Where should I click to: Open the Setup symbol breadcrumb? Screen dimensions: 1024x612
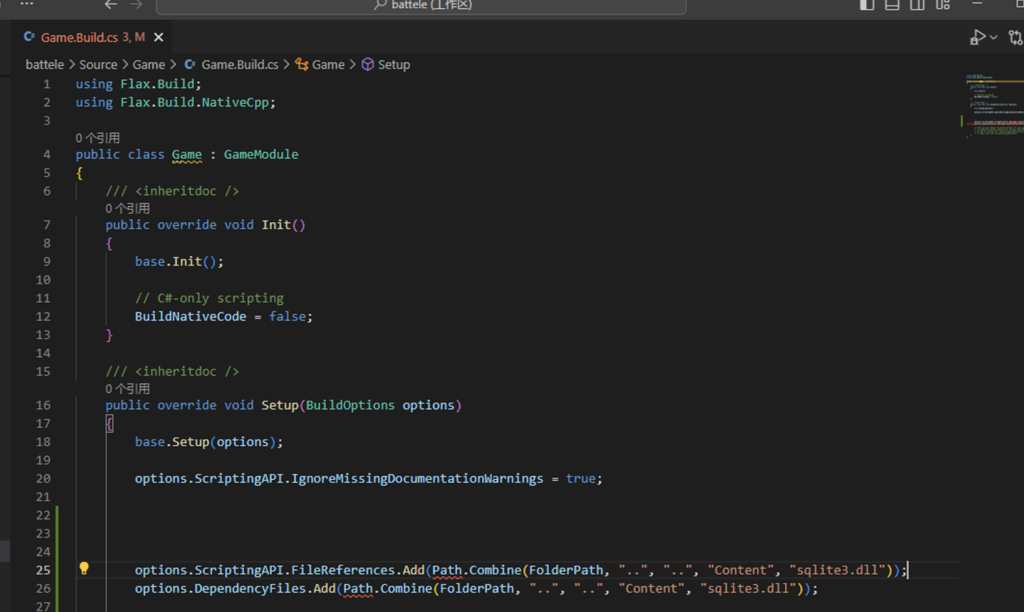pos(392,64)
